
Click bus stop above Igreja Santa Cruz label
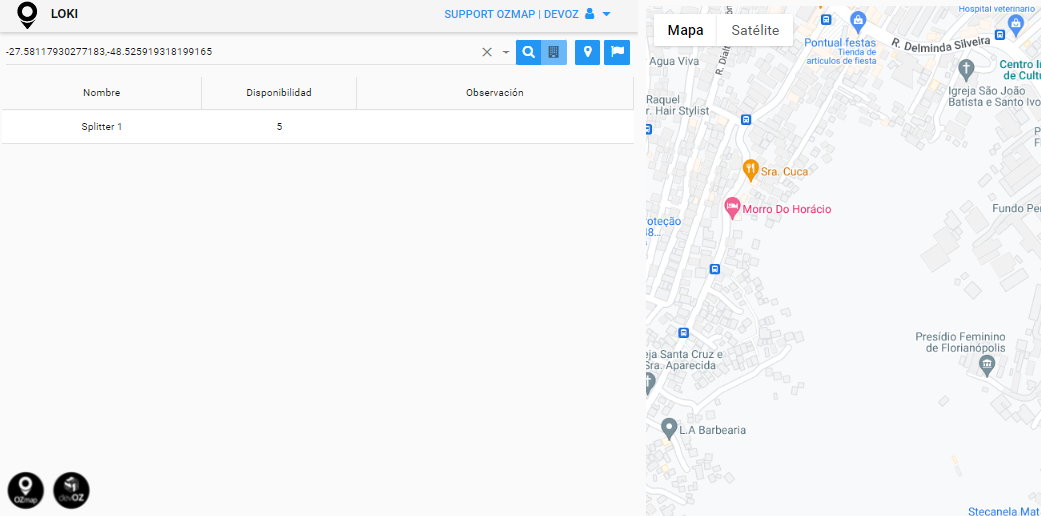pyautogui.click(x=683, y=333)
